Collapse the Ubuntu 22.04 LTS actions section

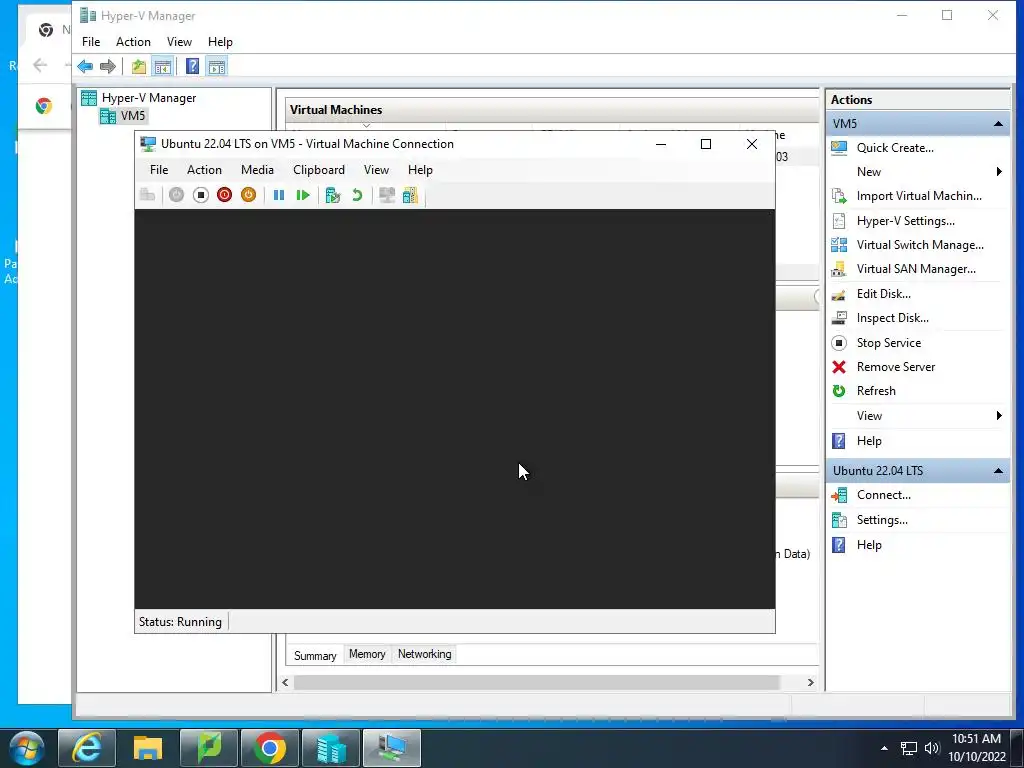[x=998, y=471]
